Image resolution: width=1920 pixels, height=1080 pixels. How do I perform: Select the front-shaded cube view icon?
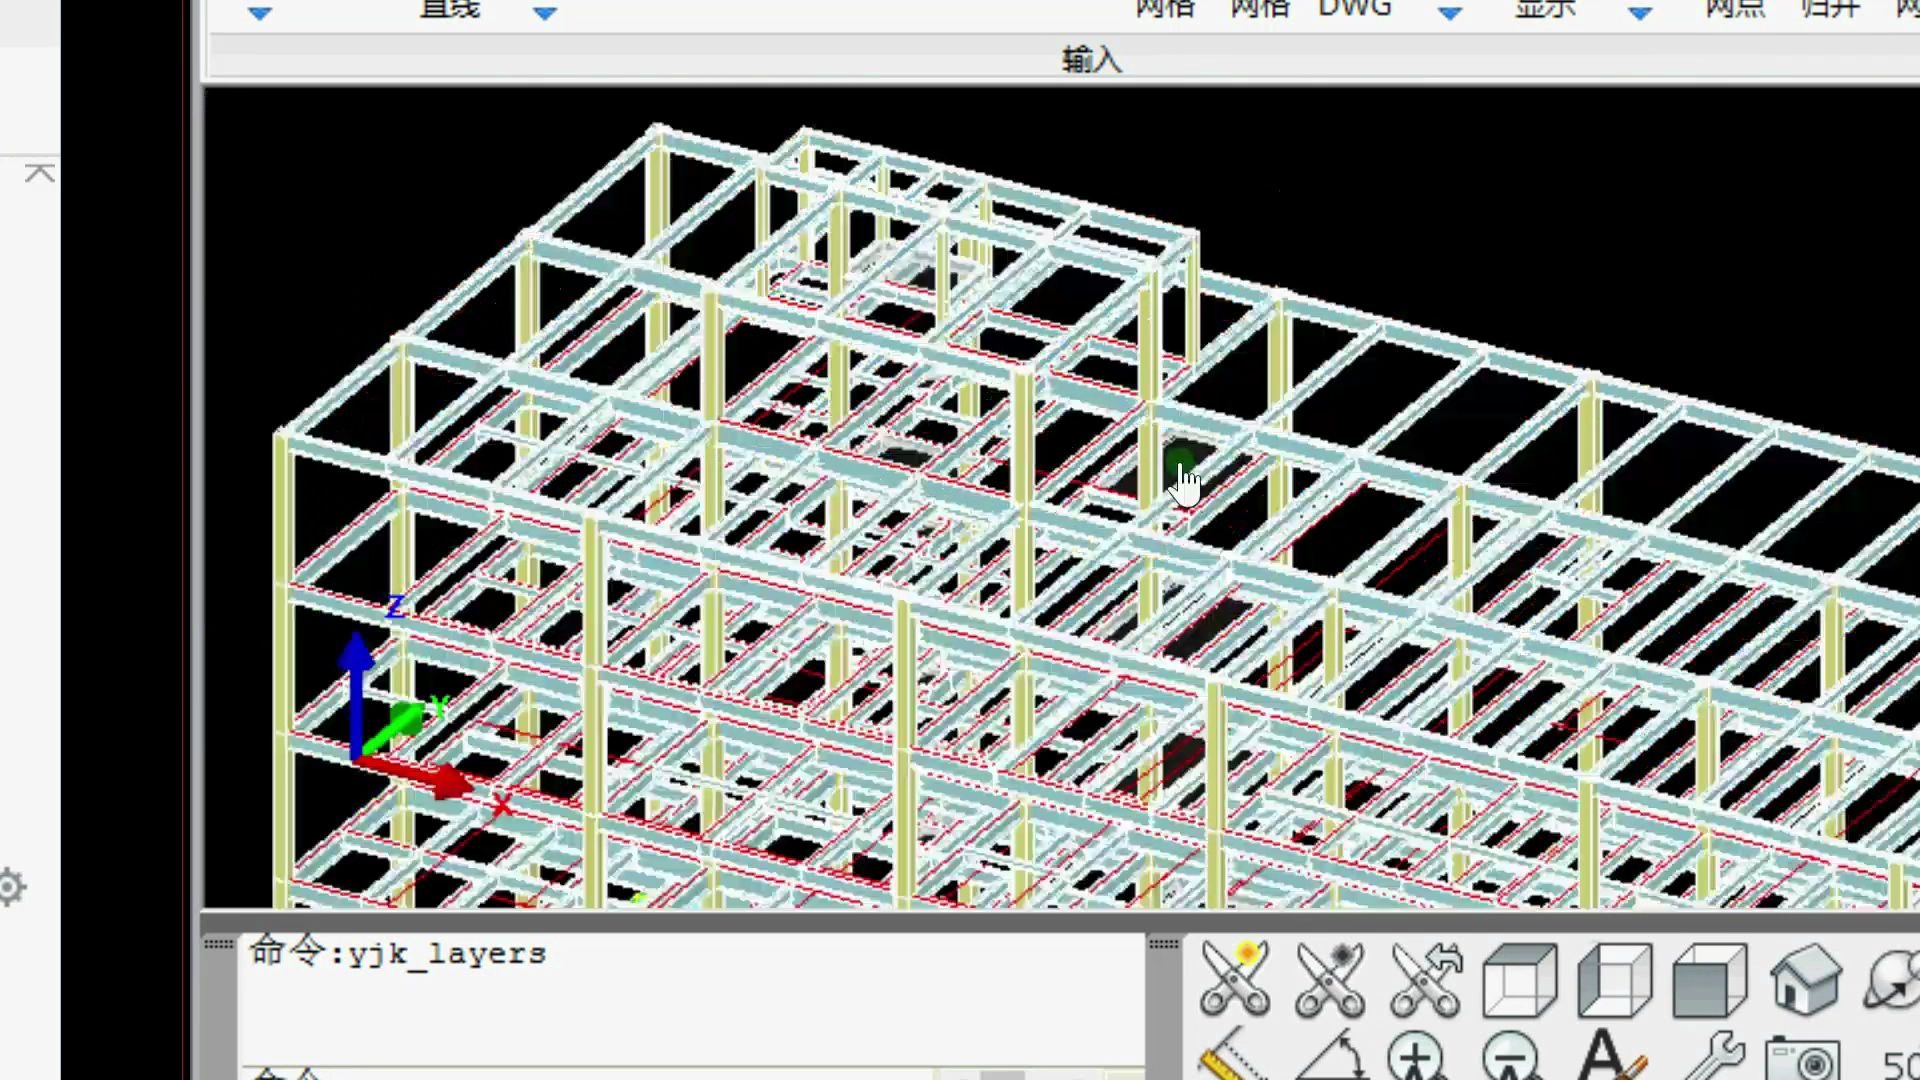click(x=1709, y=980)
